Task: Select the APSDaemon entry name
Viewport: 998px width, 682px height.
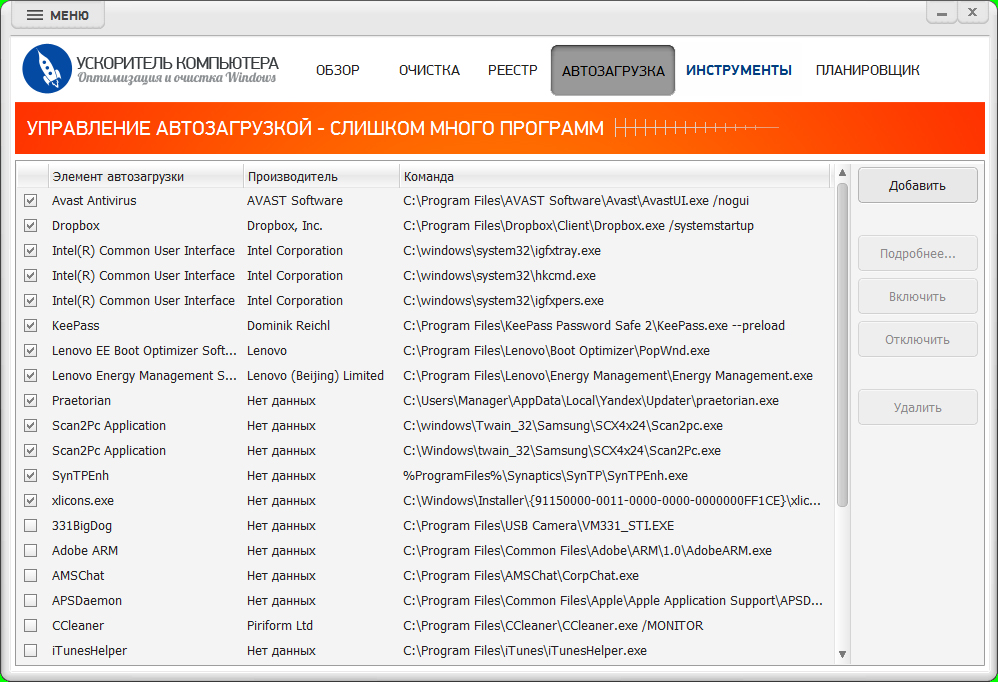Action: (x=87, y=601)
